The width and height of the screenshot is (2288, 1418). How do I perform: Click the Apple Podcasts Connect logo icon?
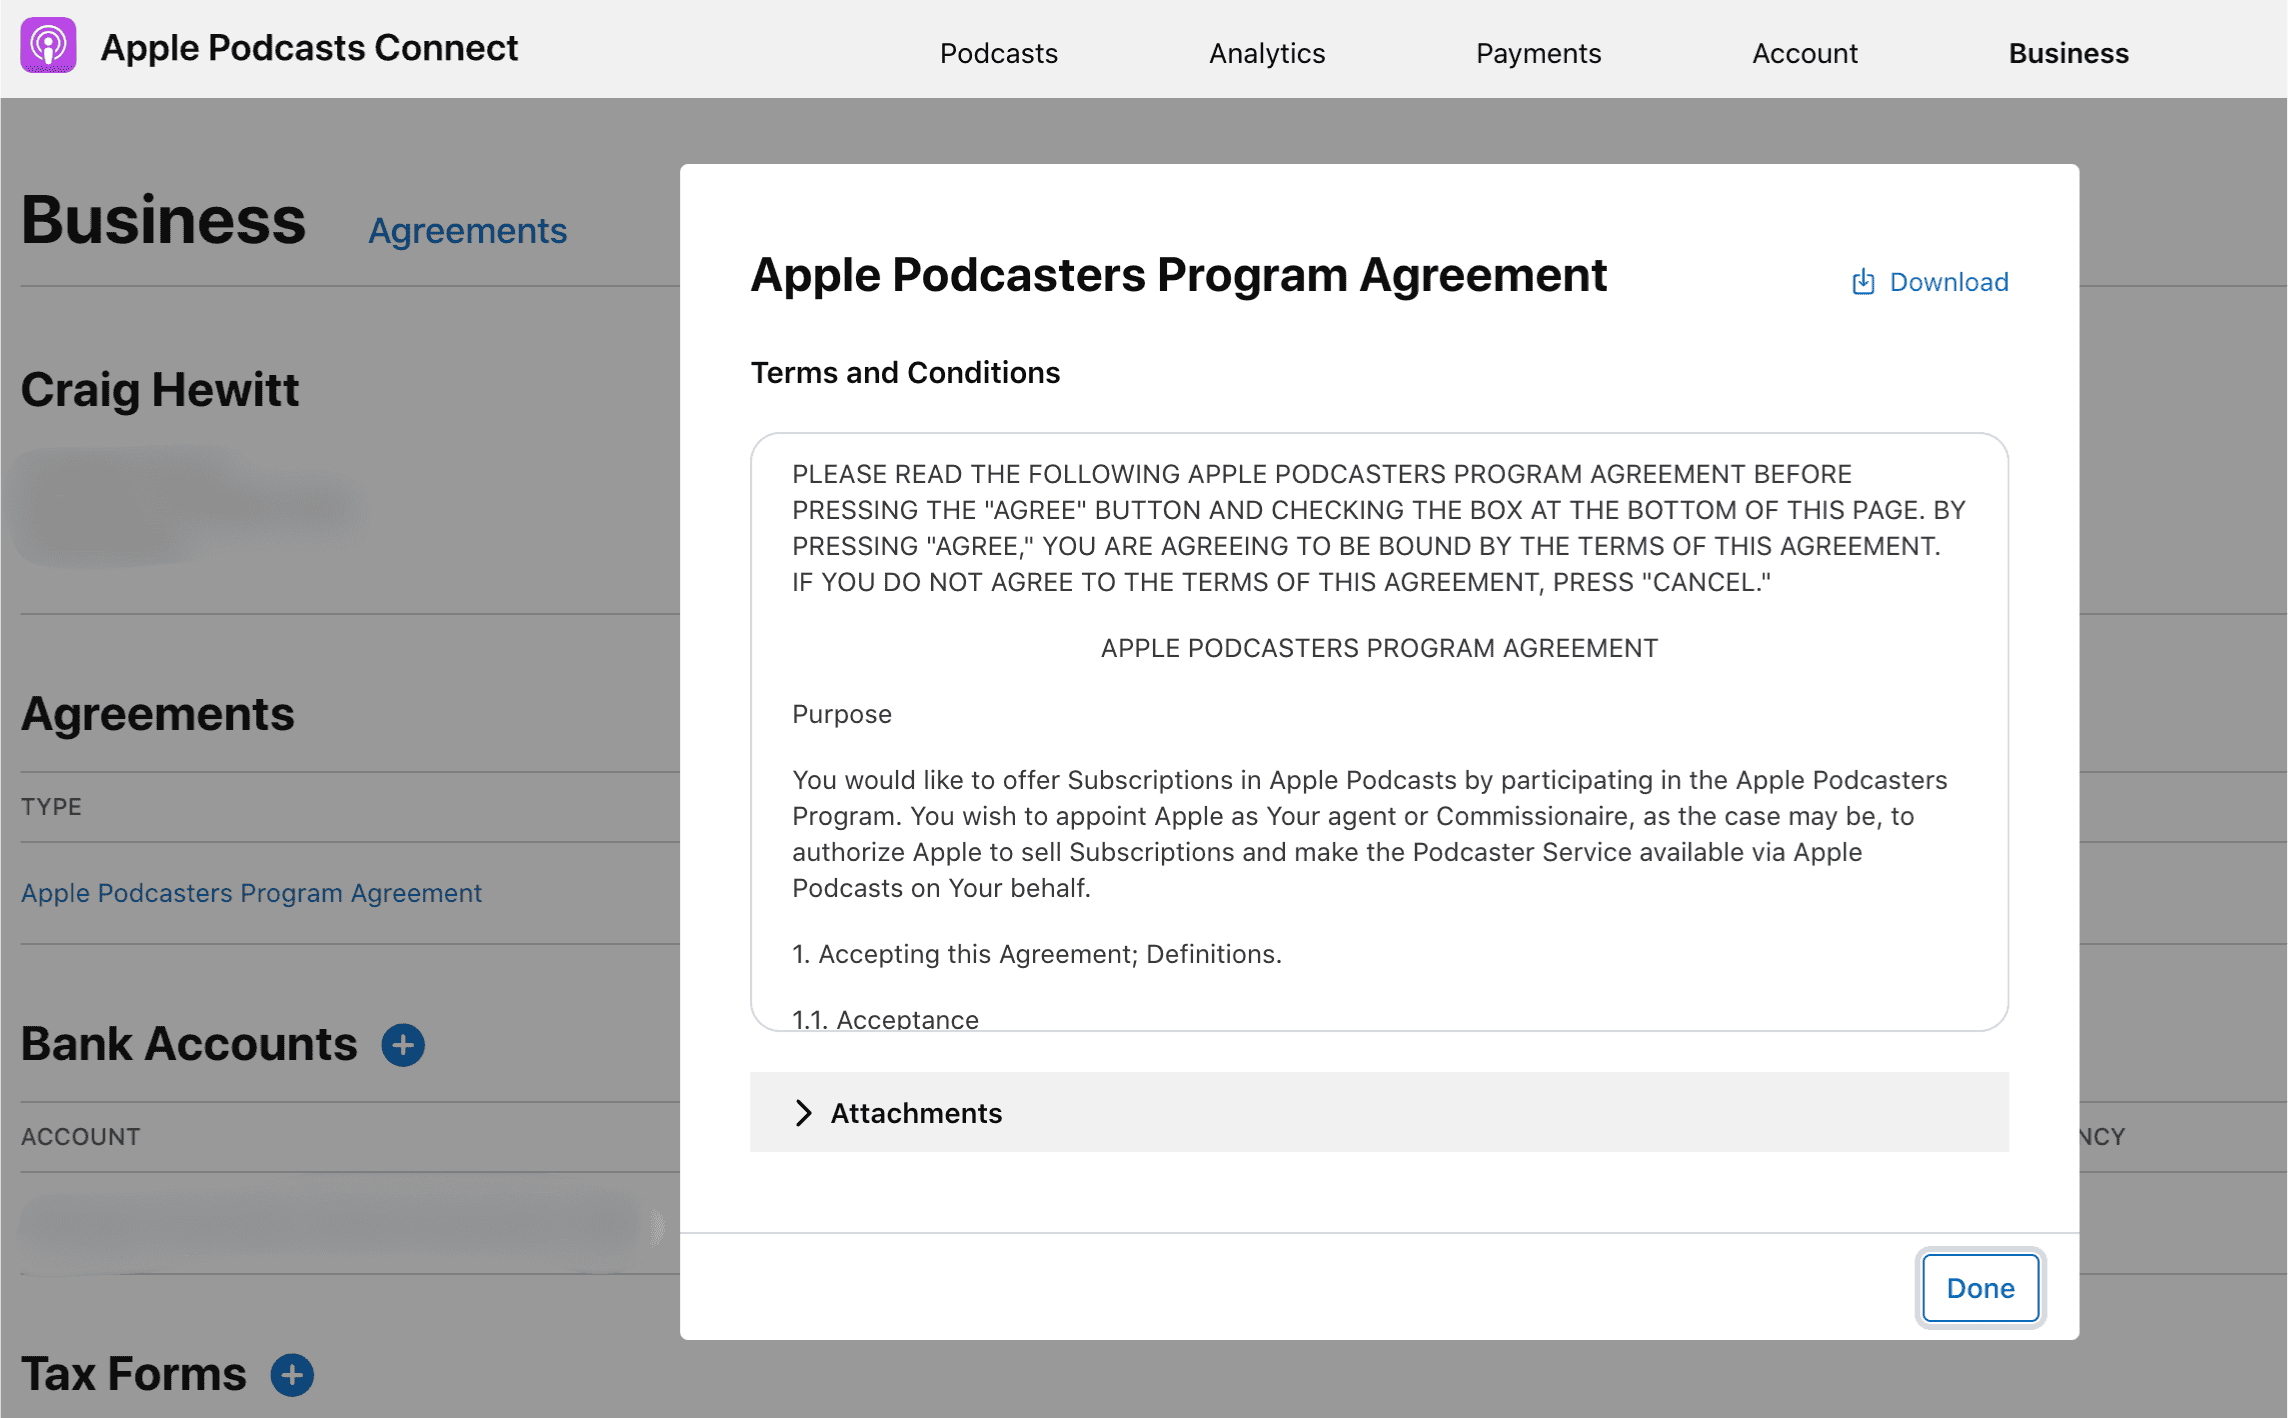(x=49, y=46)
